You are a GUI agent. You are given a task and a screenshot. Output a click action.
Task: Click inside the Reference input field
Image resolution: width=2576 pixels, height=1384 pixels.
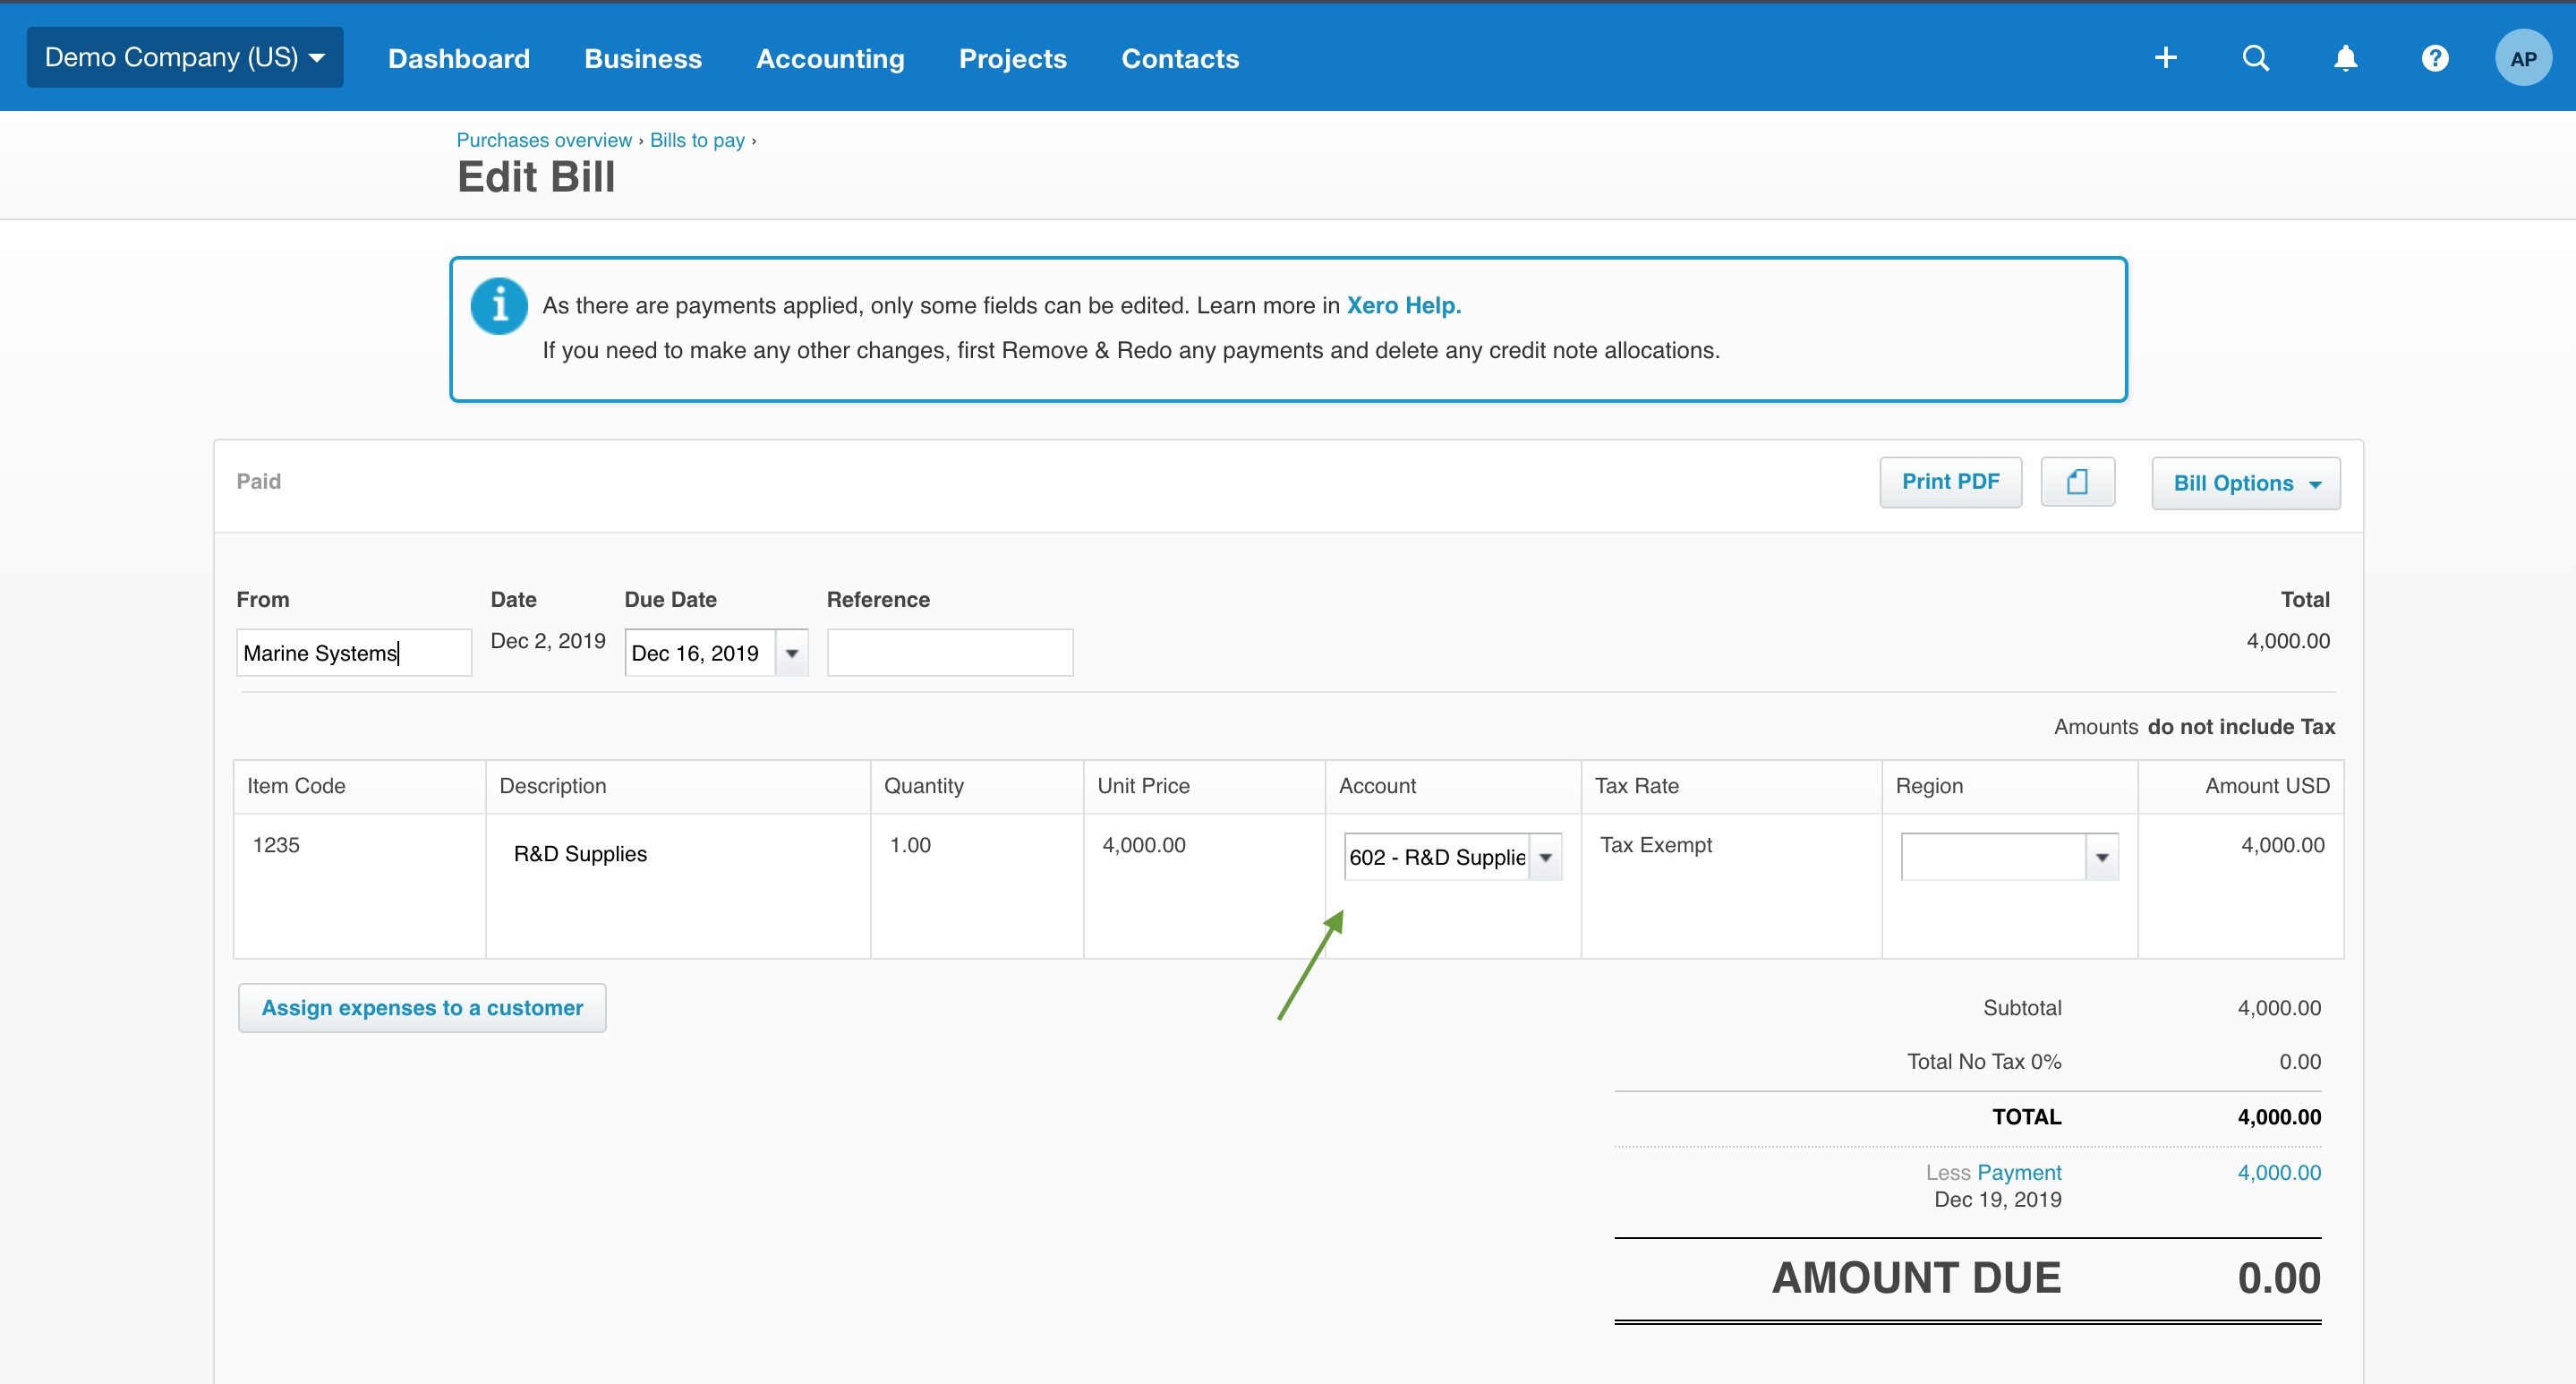click(949, 651)
